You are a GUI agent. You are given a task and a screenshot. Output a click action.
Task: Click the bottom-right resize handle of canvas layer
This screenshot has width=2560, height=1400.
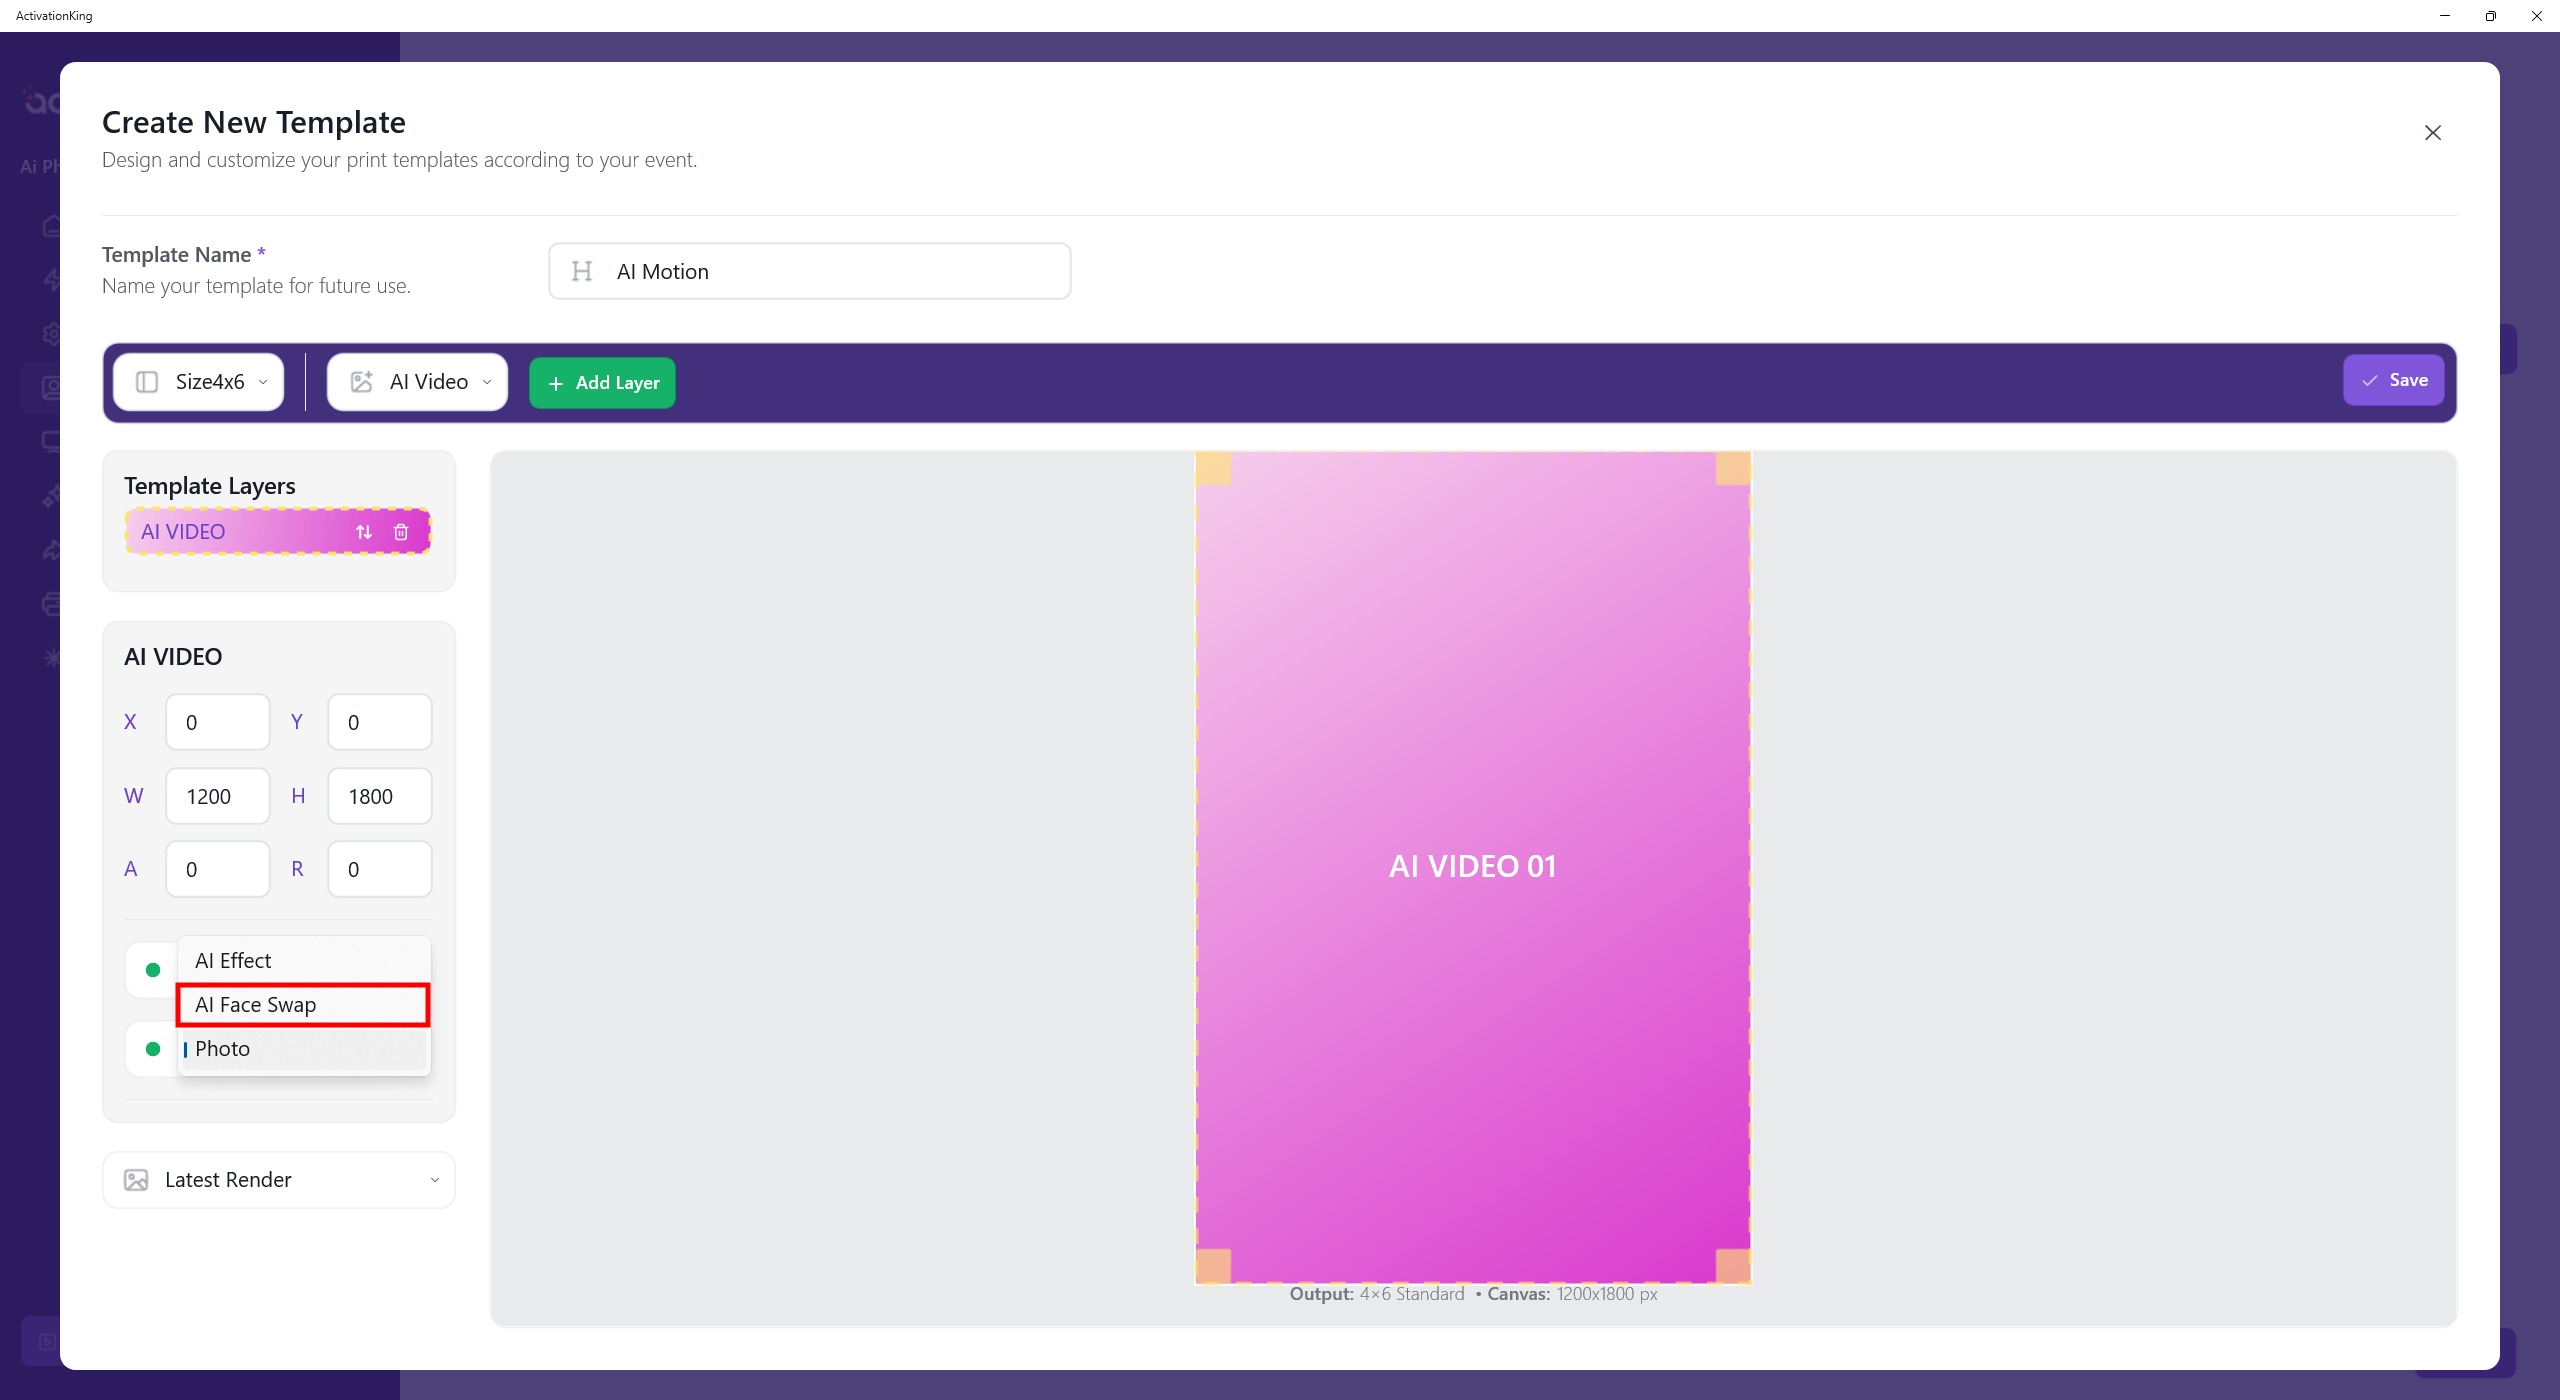click(x=1733, y=1265)
